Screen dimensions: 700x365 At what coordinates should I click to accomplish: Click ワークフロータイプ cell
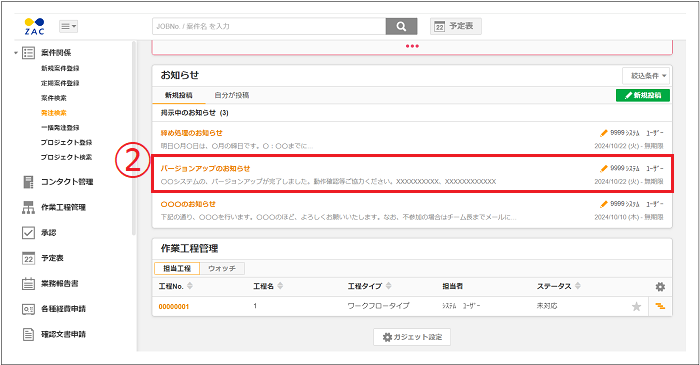379,306
